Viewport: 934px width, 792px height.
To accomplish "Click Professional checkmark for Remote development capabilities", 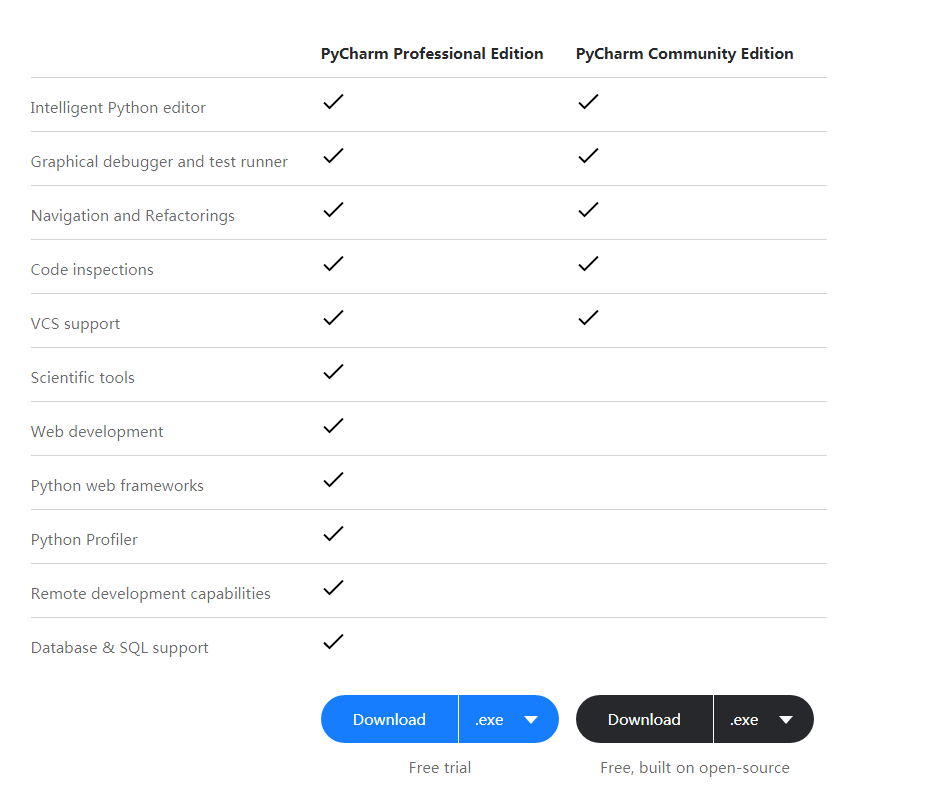I will pos(333,588).
